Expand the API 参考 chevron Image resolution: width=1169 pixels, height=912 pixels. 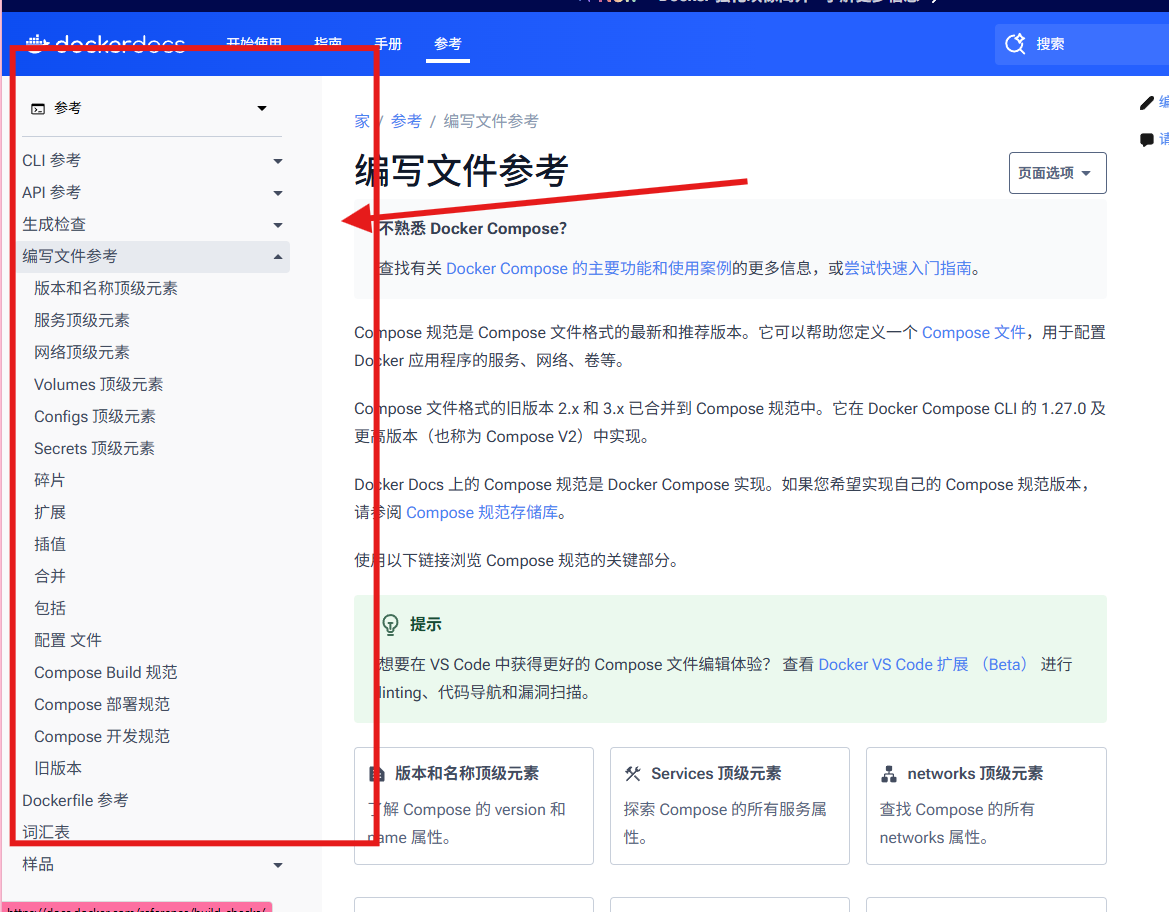tap(277, 193)
